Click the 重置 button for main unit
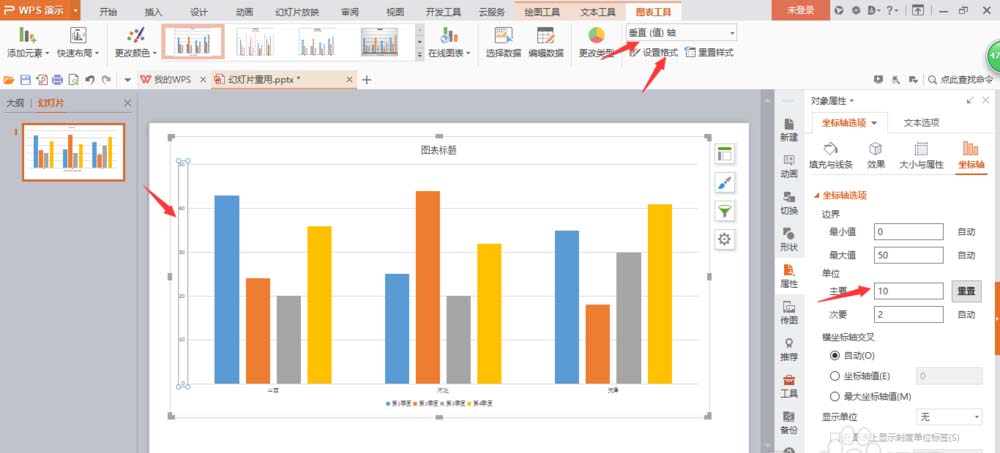Image resolution: width=1000 pixels, height=453 pixels. tap(966, 291)
